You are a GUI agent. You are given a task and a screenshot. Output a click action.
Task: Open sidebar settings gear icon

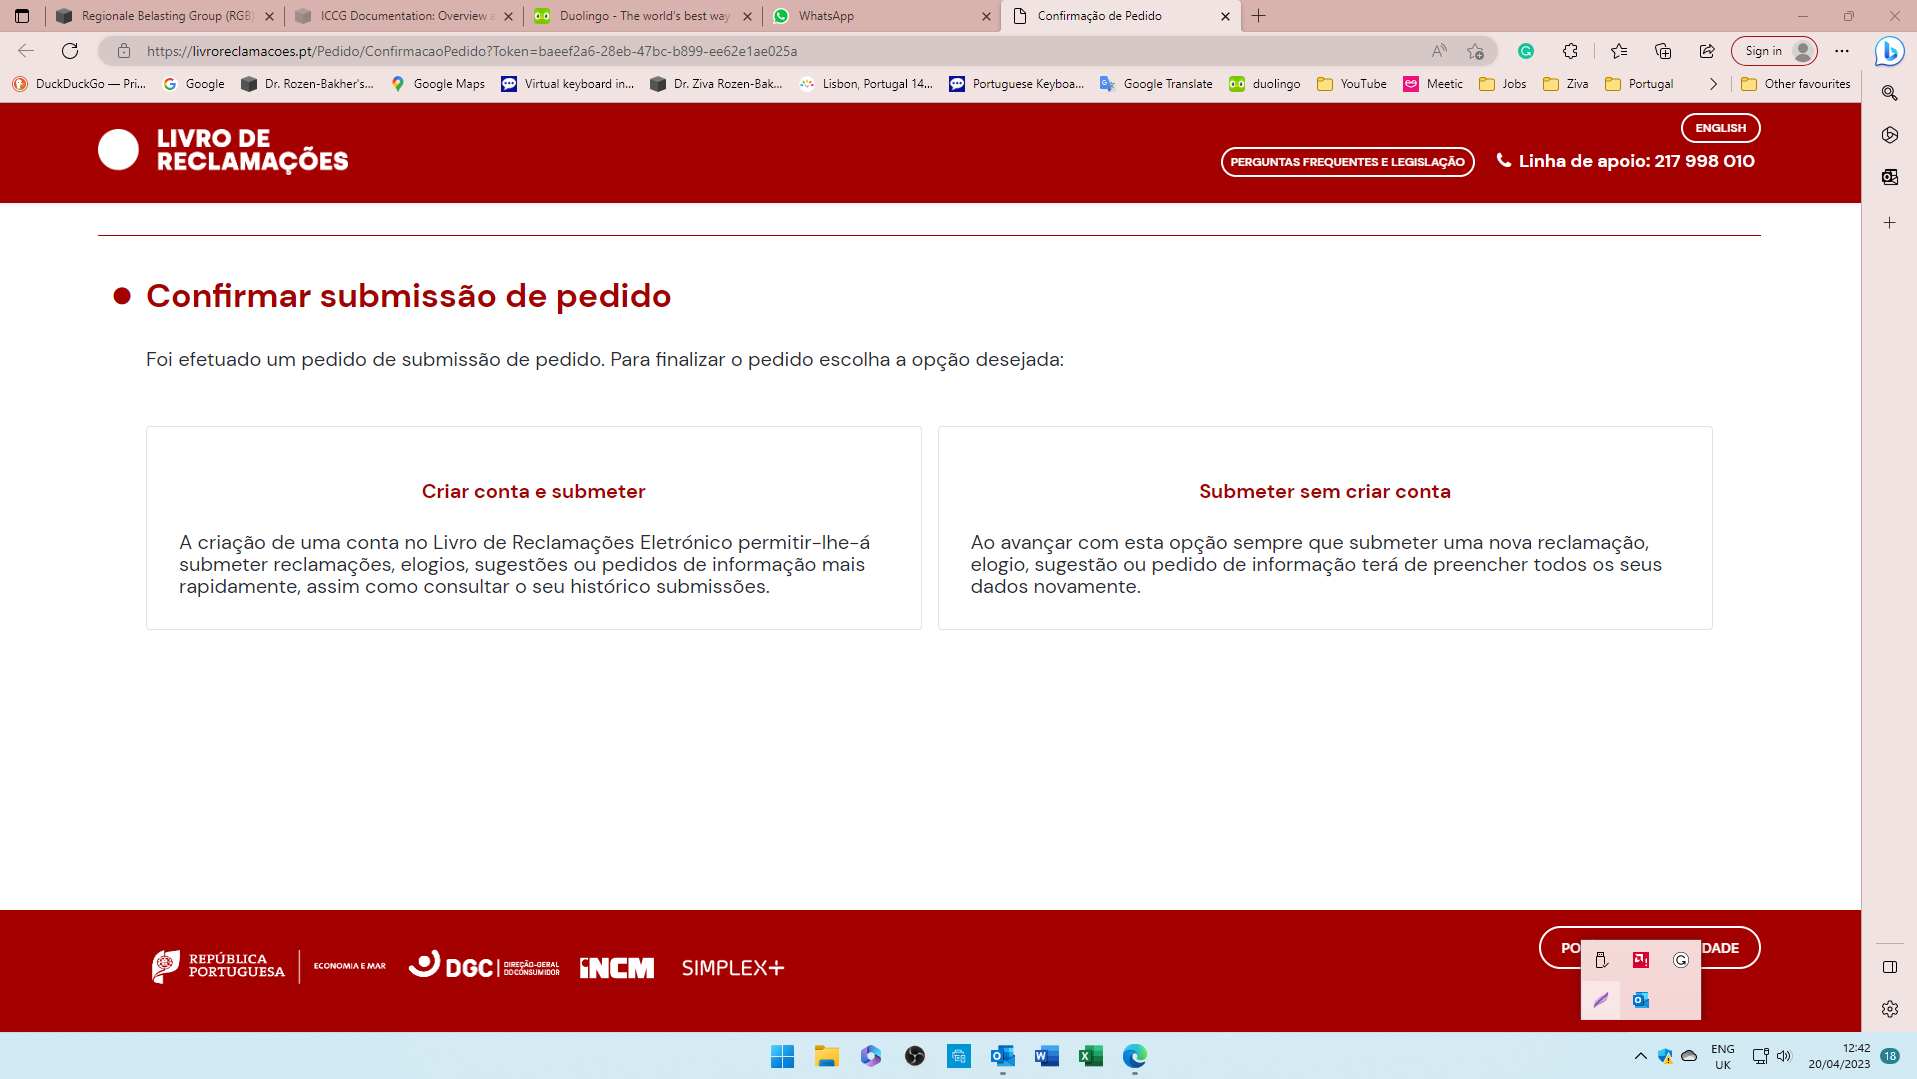(1890, 1009)
